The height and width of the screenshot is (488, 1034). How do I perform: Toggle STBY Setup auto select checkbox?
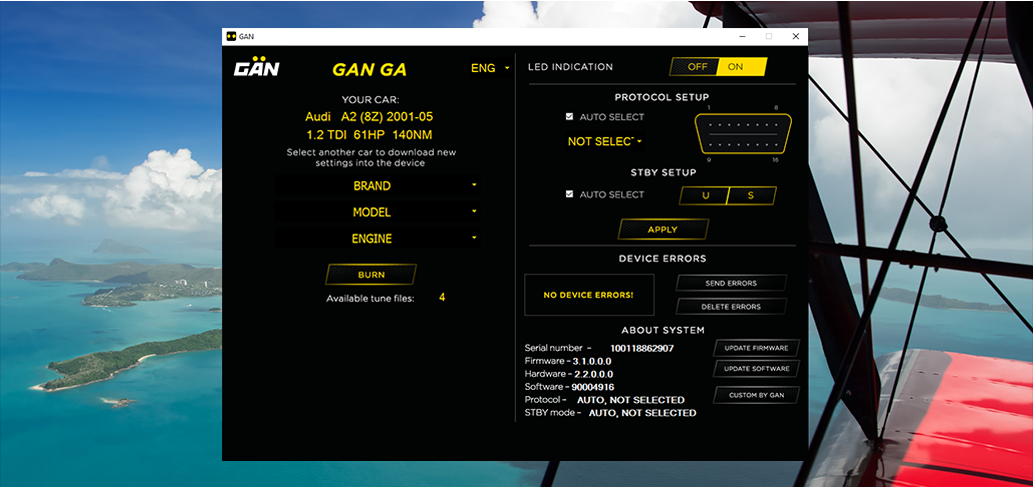(x=570, y=194)
